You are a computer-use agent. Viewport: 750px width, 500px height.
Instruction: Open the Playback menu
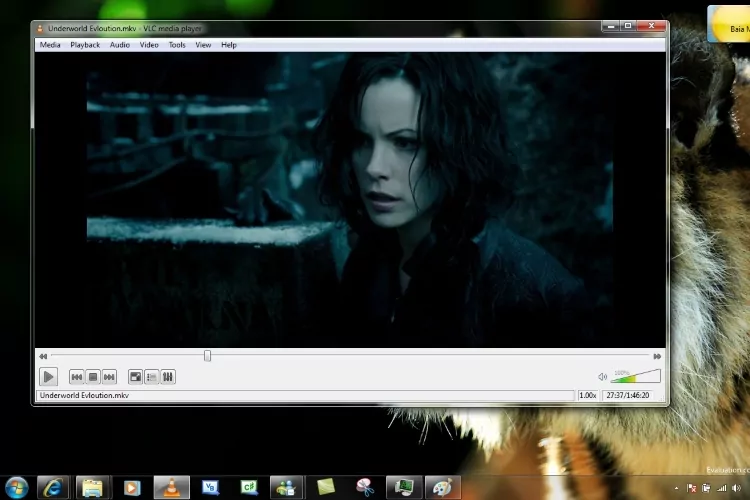pos(85,45)
